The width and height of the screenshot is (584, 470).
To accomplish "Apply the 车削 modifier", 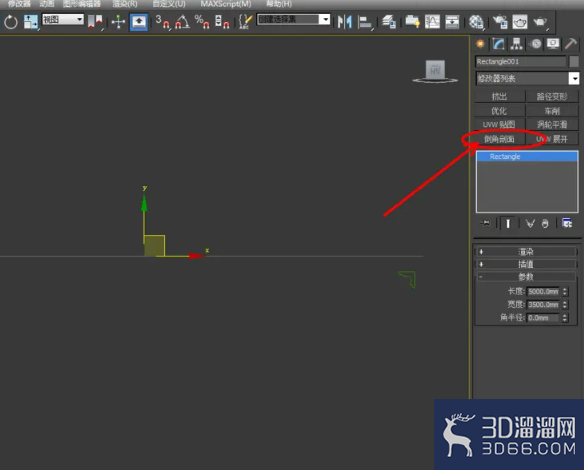I will point(552,111).
